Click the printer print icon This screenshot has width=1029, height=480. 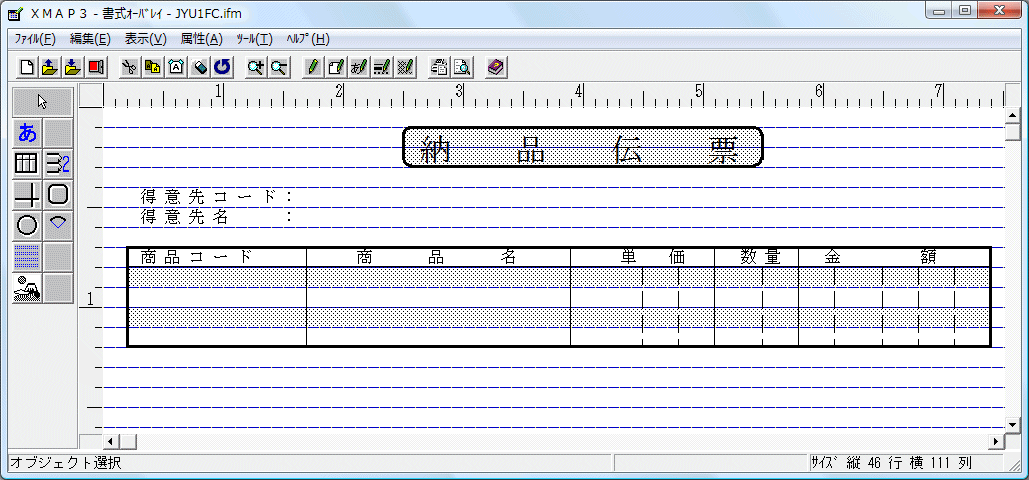click(438, 66)
